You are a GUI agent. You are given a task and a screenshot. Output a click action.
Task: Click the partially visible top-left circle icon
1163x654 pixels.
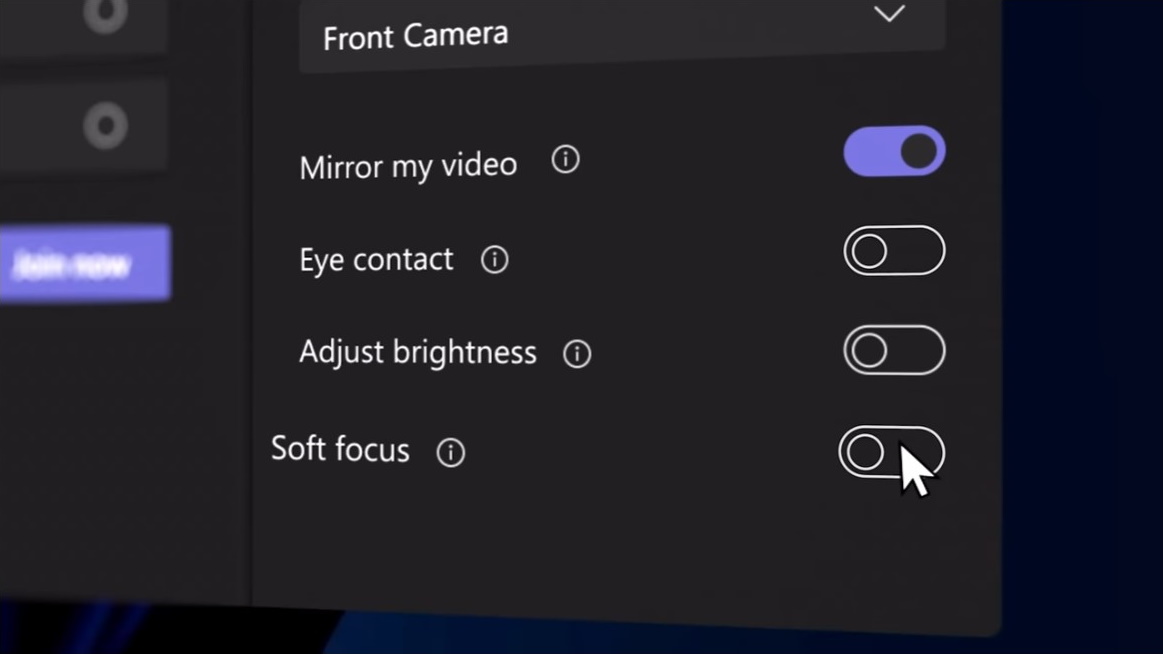[x=105, y=12]
